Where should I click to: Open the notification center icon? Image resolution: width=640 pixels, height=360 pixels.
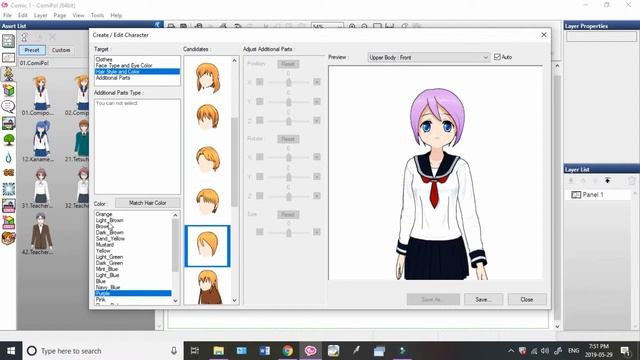625,351
